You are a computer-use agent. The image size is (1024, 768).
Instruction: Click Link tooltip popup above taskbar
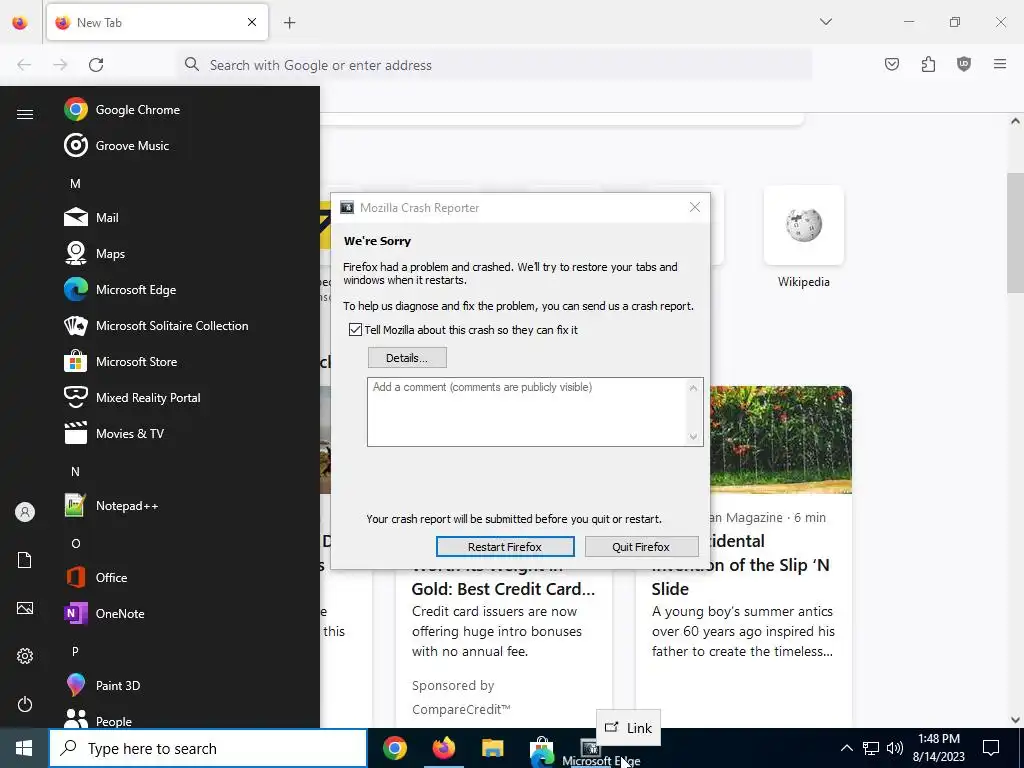tap(628, 728)
